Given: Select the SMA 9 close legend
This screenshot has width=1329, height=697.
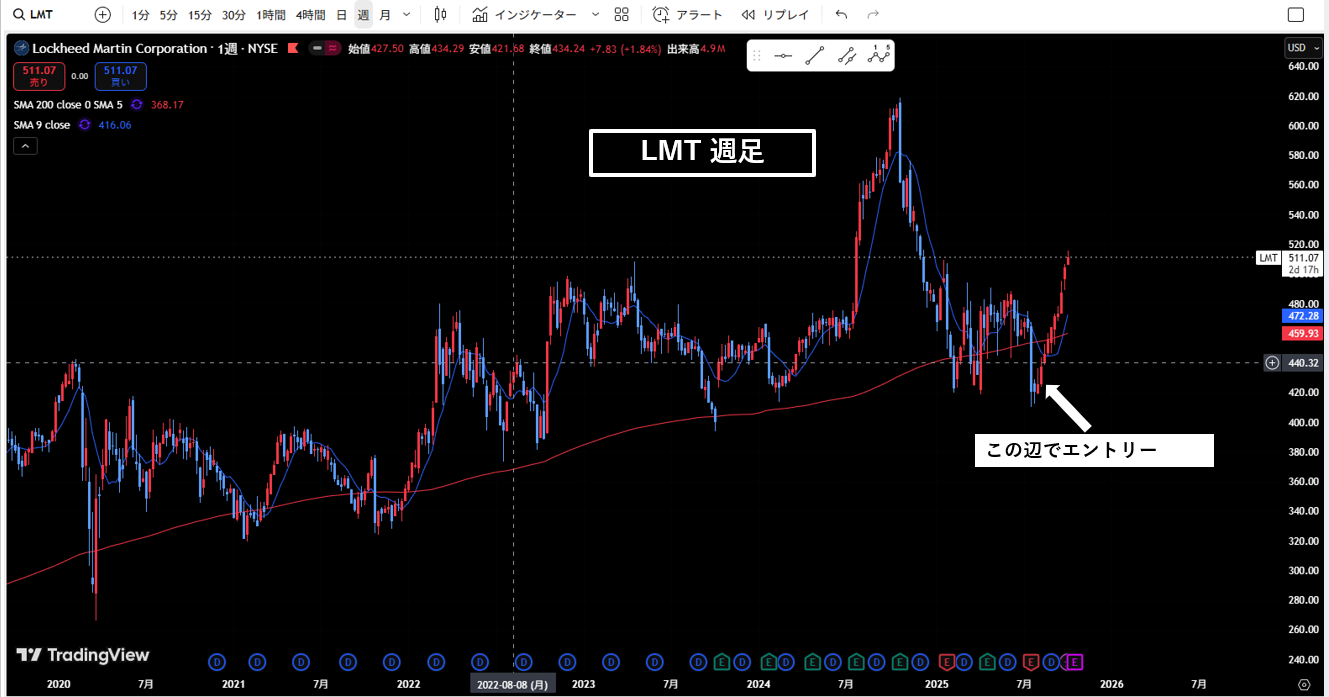Looking at the screenshot, I should (x=42, y=125).
